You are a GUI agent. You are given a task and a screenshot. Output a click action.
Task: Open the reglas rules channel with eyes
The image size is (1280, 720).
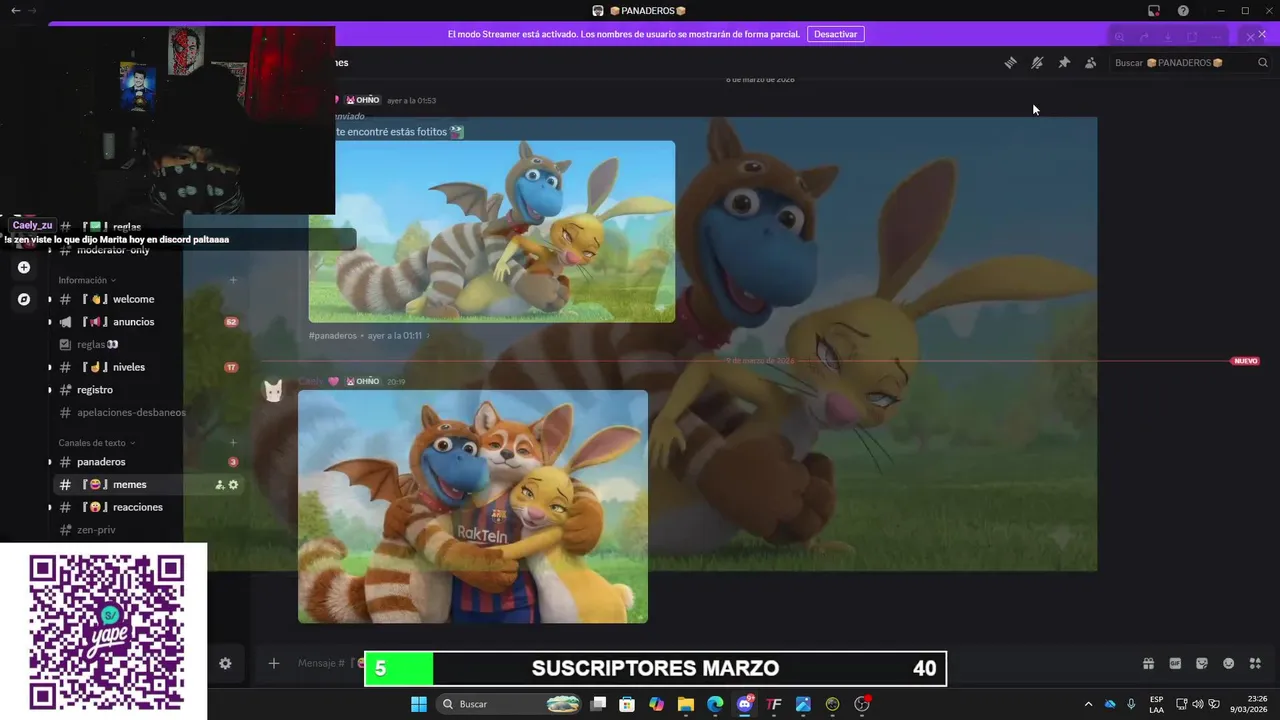click(148, 344)
